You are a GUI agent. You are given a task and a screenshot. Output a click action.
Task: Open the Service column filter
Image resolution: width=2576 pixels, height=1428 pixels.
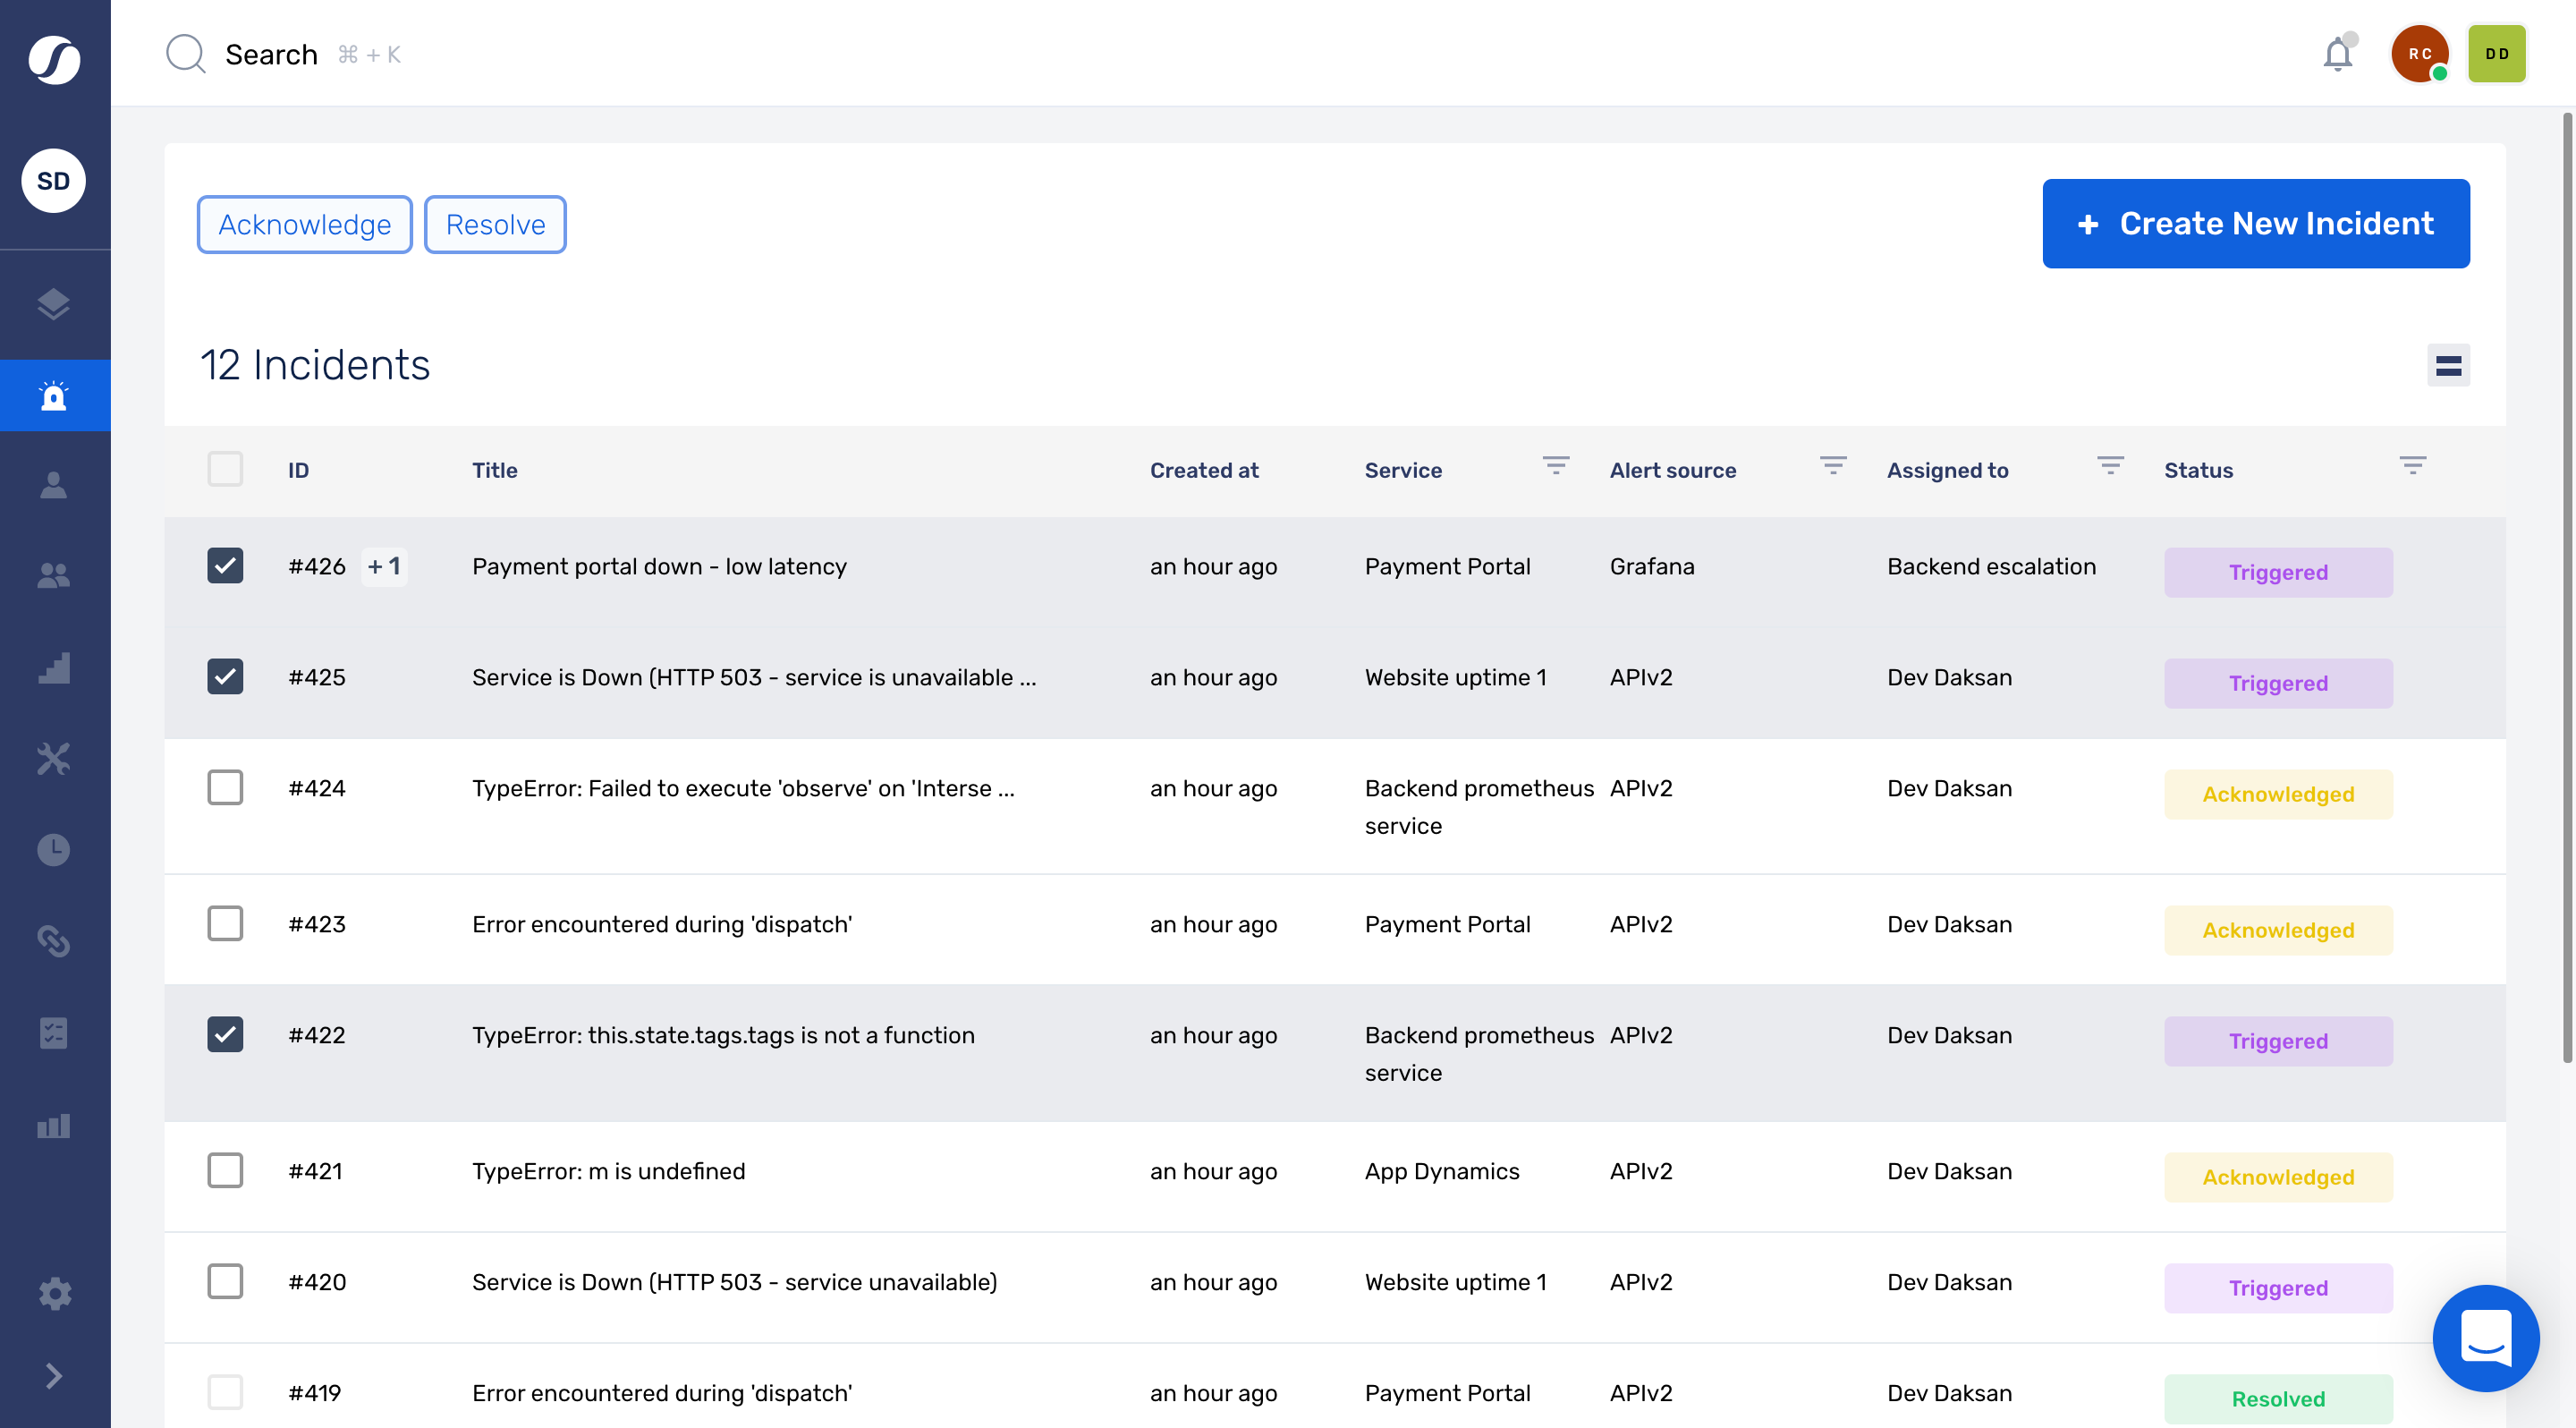(x=1555, y=466)
